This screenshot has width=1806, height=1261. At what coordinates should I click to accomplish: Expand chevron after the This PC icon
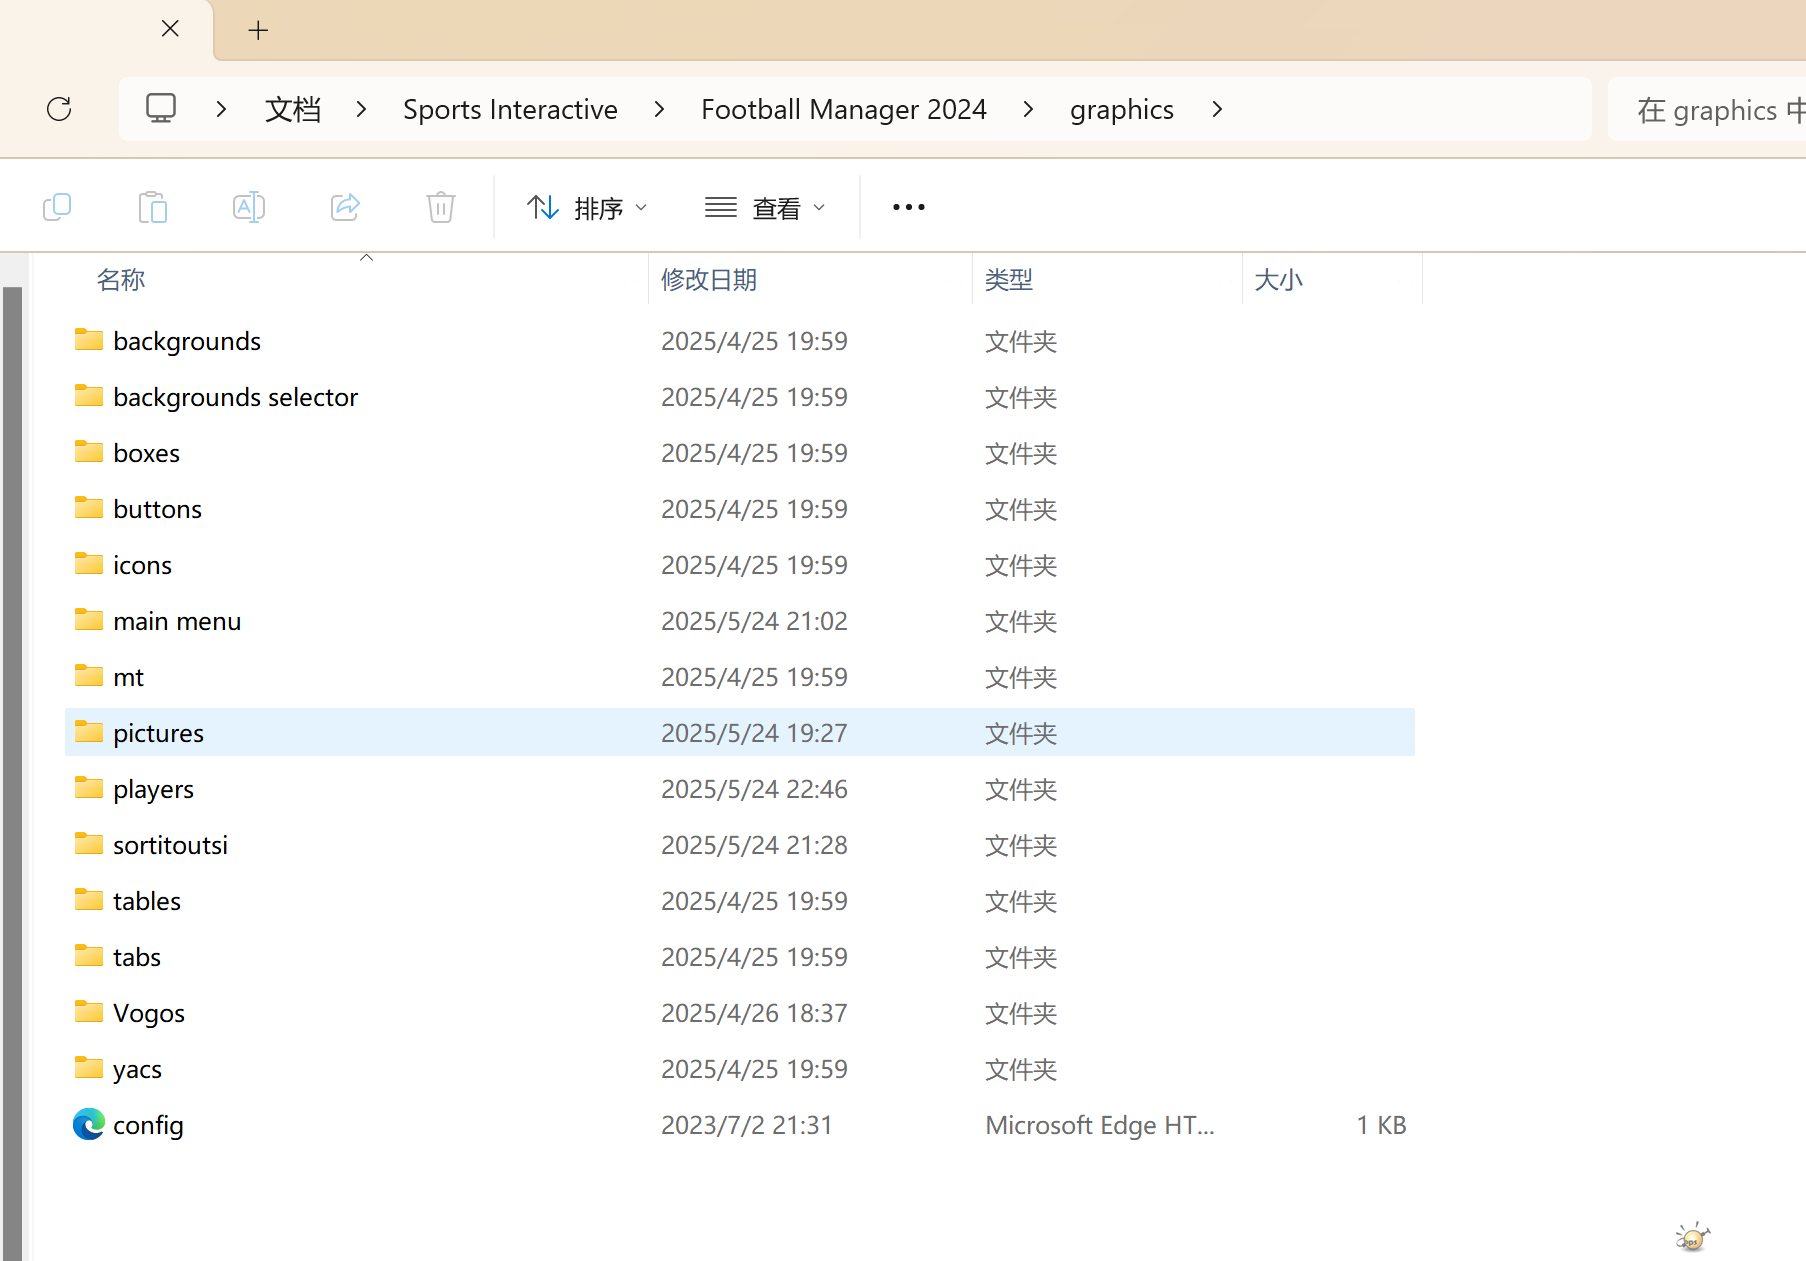(x=222, y=109)
